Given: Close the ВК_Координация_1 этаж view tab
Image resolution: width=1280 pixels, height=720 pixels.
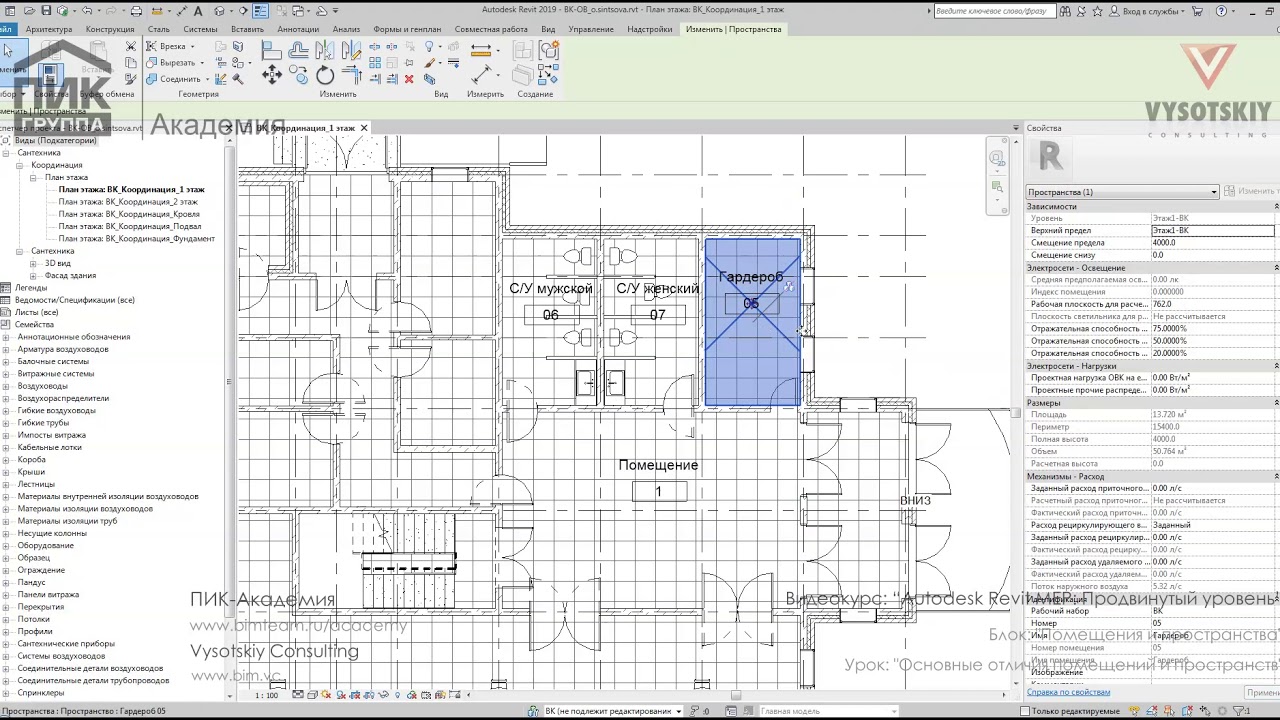Looking at the screenshot, I should tap(364, 128).
